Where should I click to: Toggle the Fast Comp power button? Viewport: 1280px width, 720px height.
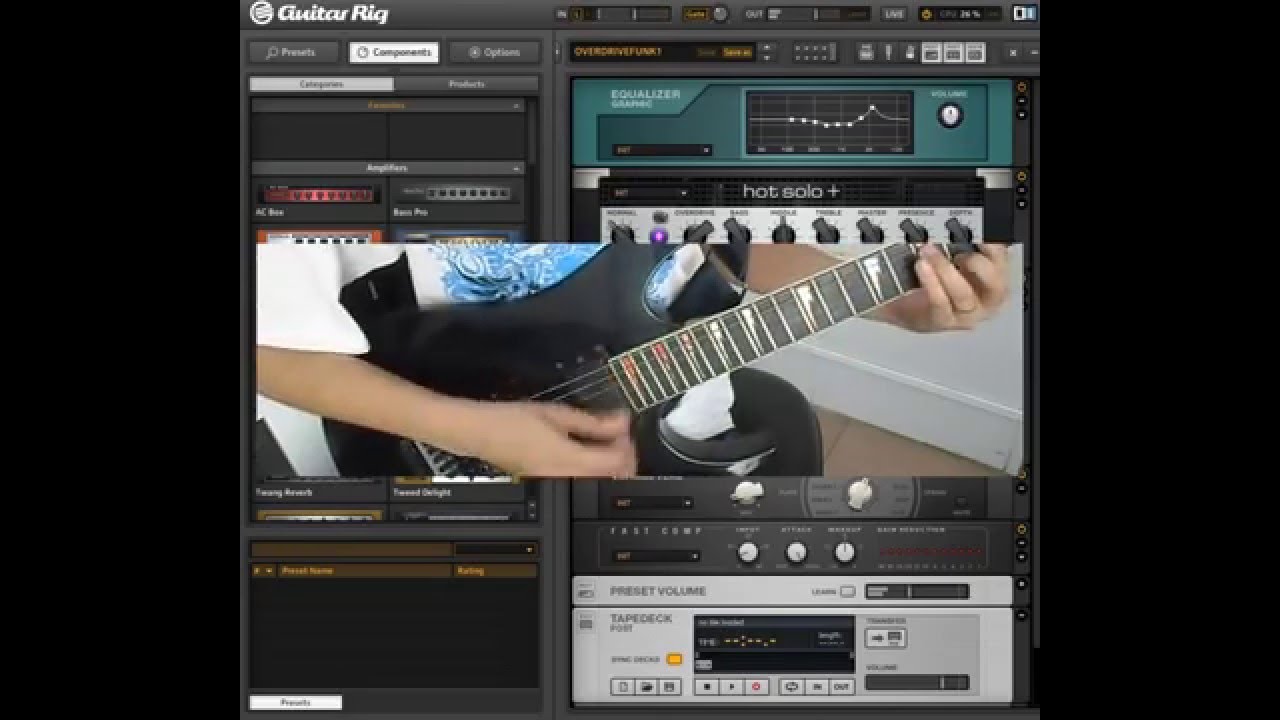pos(1021,529)
